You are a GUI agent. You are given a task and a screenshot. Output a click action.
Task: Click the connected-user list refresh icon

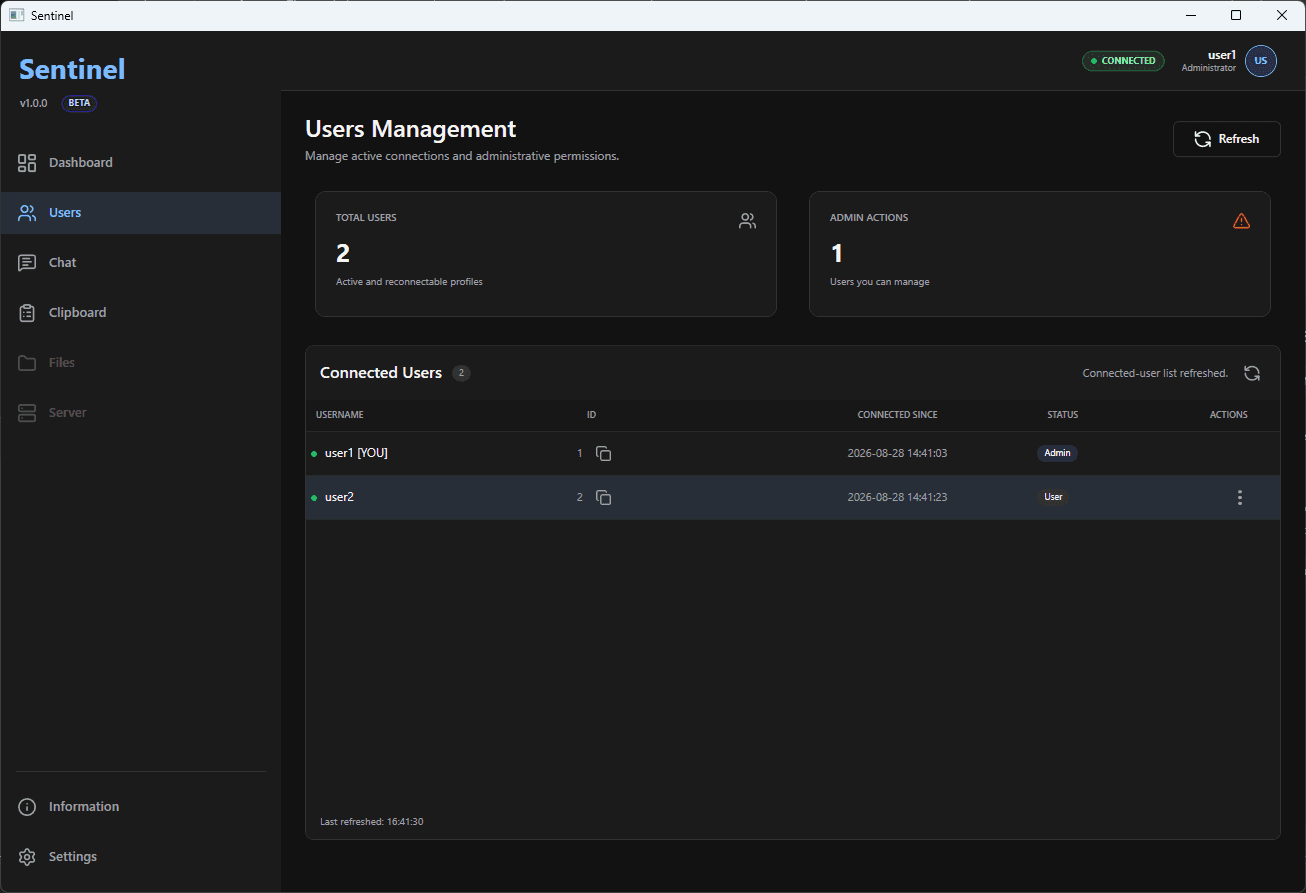click(x=1252, y=373)
